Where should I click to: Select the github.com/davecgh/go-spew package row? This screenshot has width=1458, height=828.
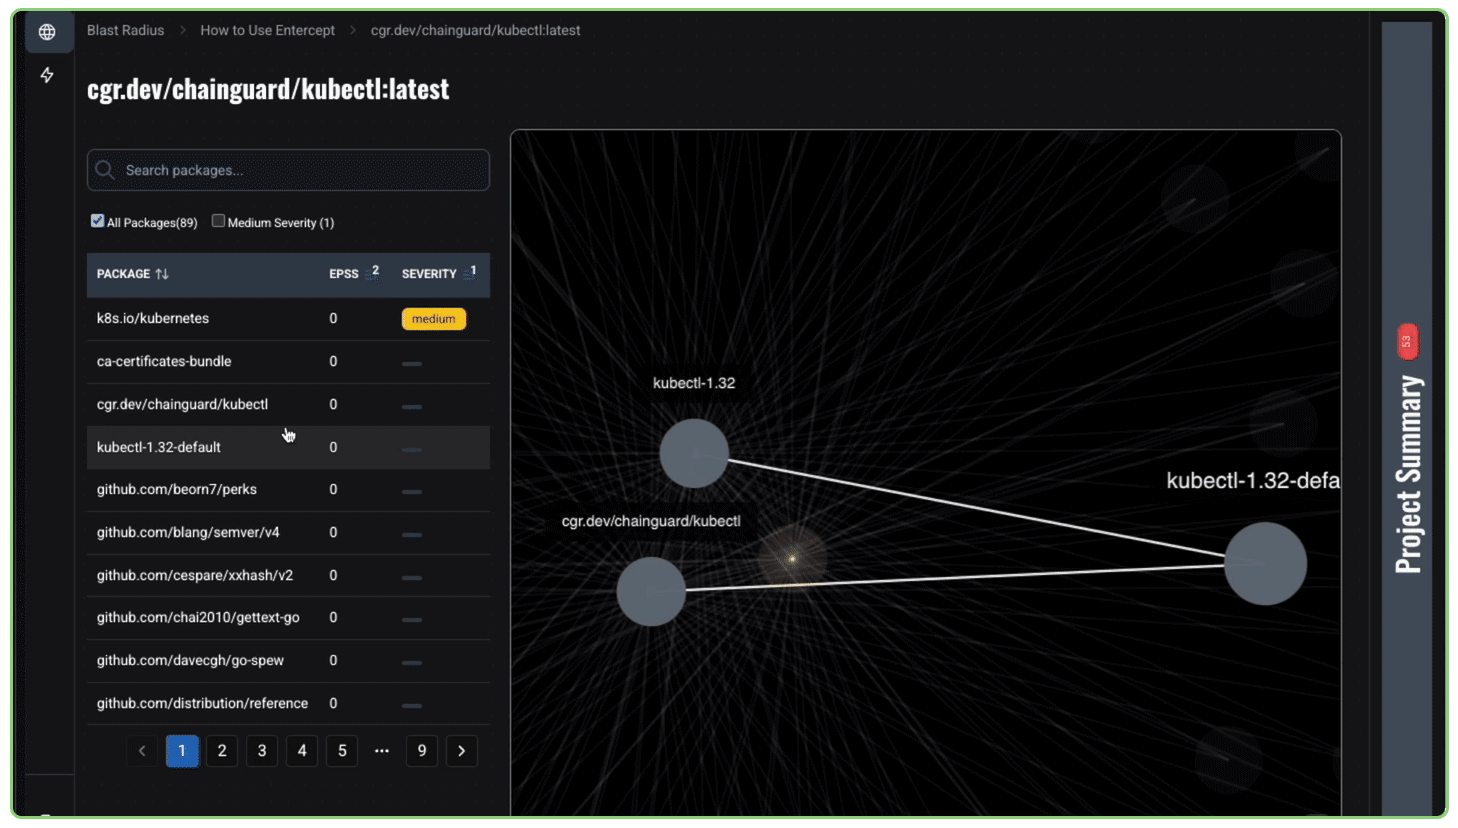(x=288, y=661)
